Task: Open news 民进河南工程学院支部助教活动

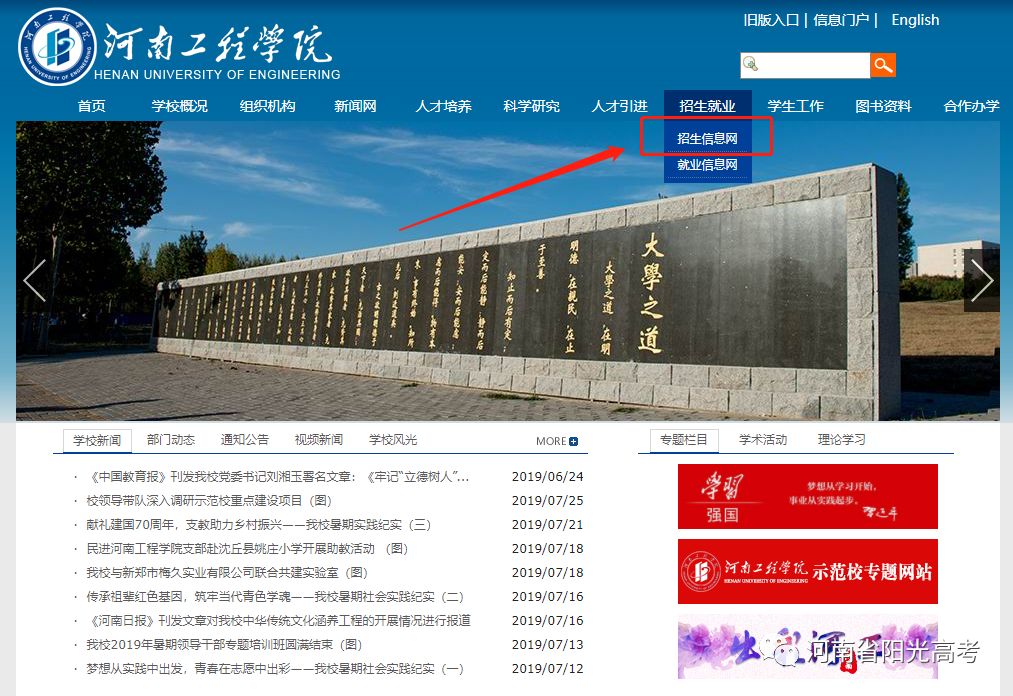Action: click(247, 549)
